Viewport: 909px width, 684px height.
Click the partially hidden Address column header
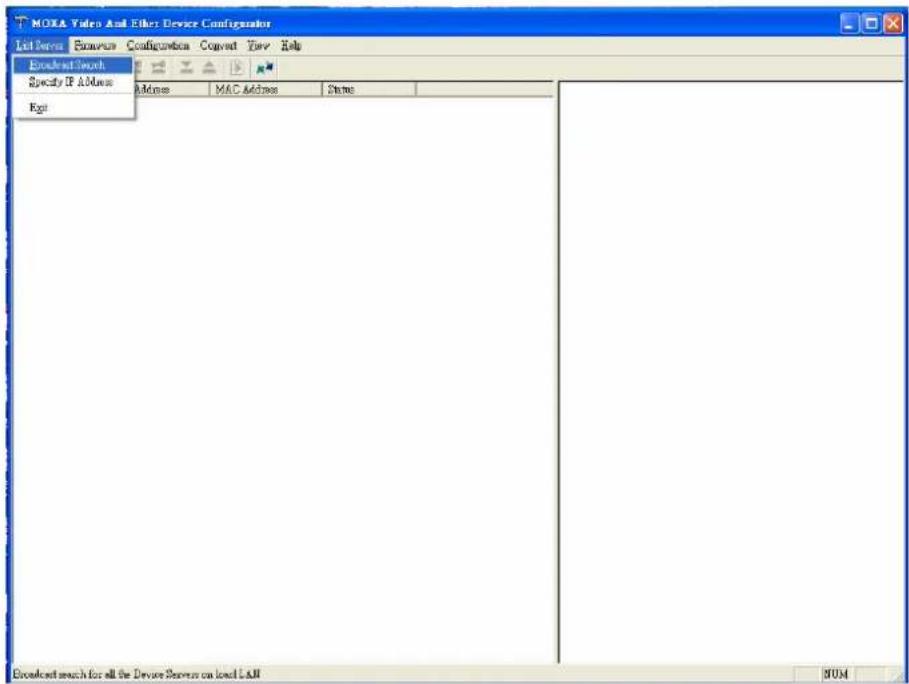171,89
